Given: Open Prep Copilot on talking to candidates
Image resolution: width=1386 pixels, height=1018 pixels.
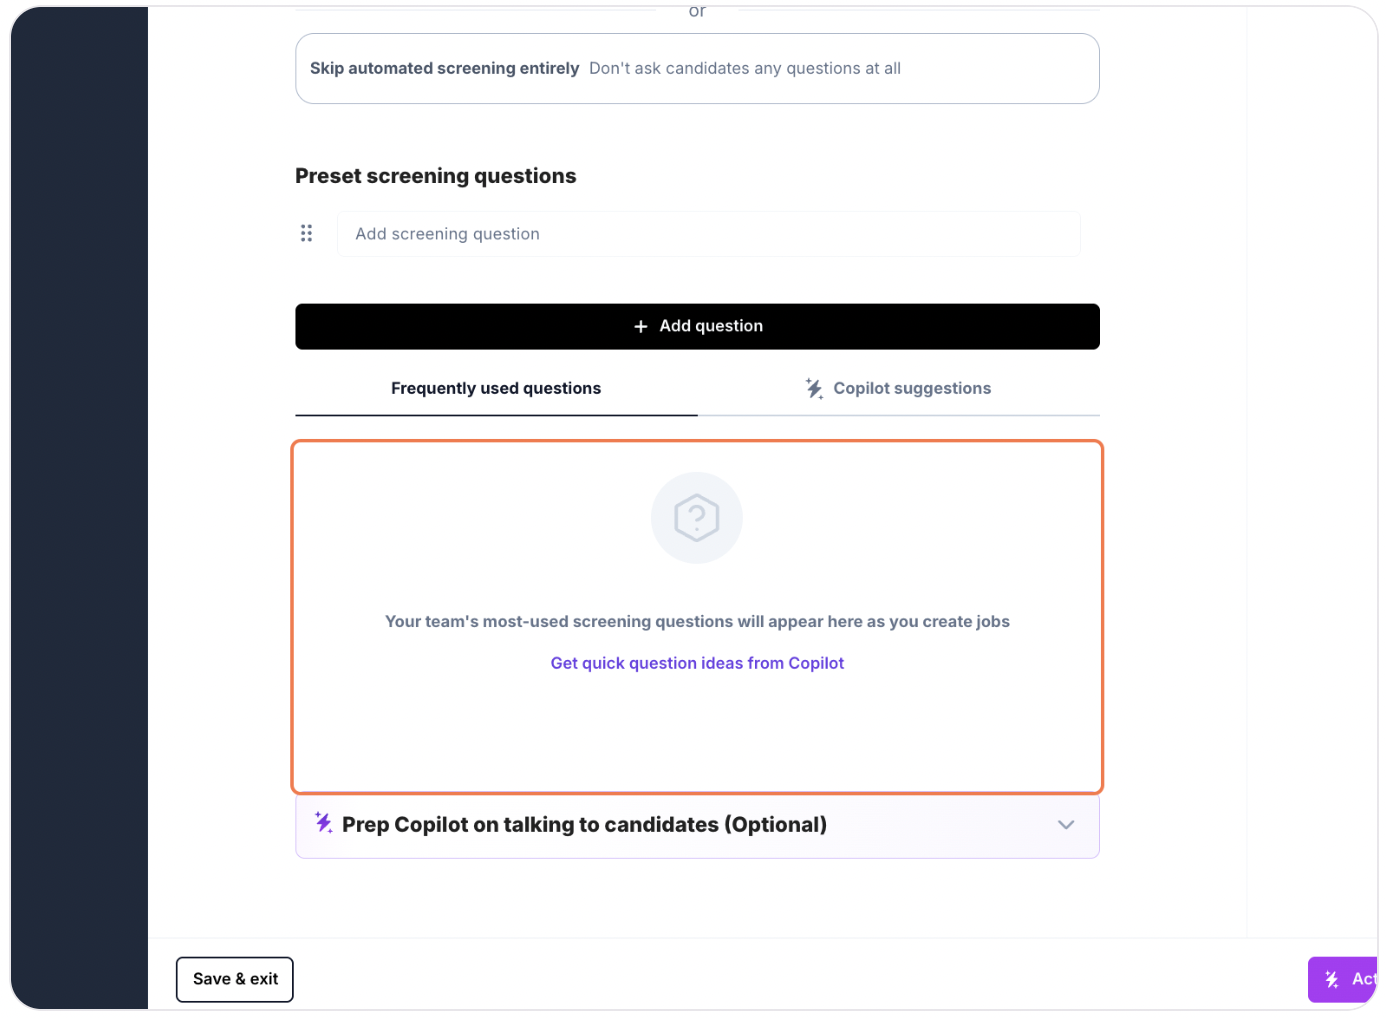Looking at the screenshot, I should (697, 825).
